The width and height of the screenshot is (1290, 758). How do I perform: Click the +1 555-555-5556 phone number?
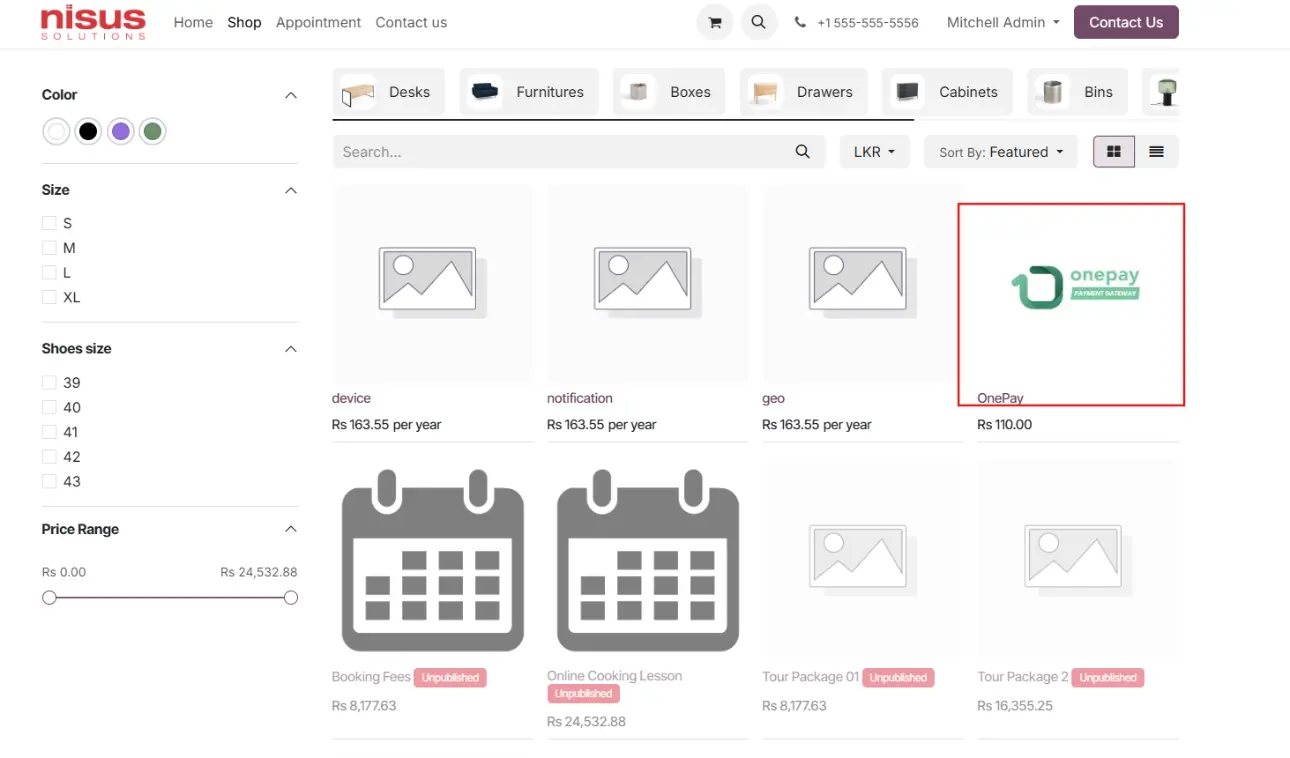867,22
